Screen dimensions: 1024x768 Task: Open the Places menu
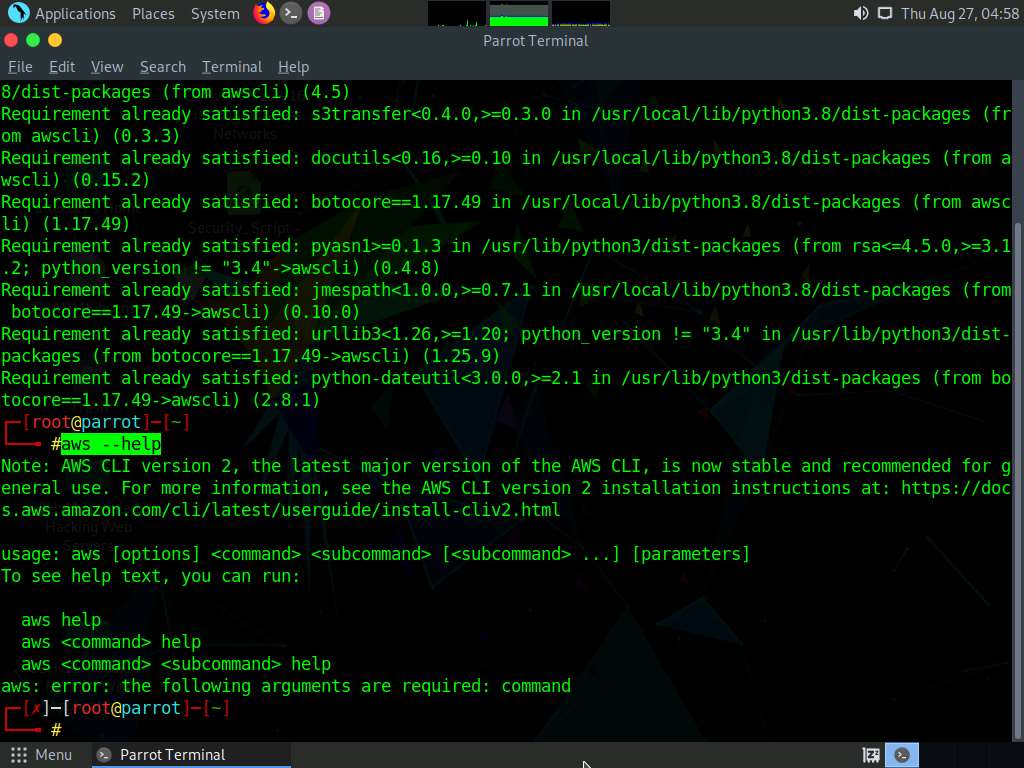click(153, 13)
